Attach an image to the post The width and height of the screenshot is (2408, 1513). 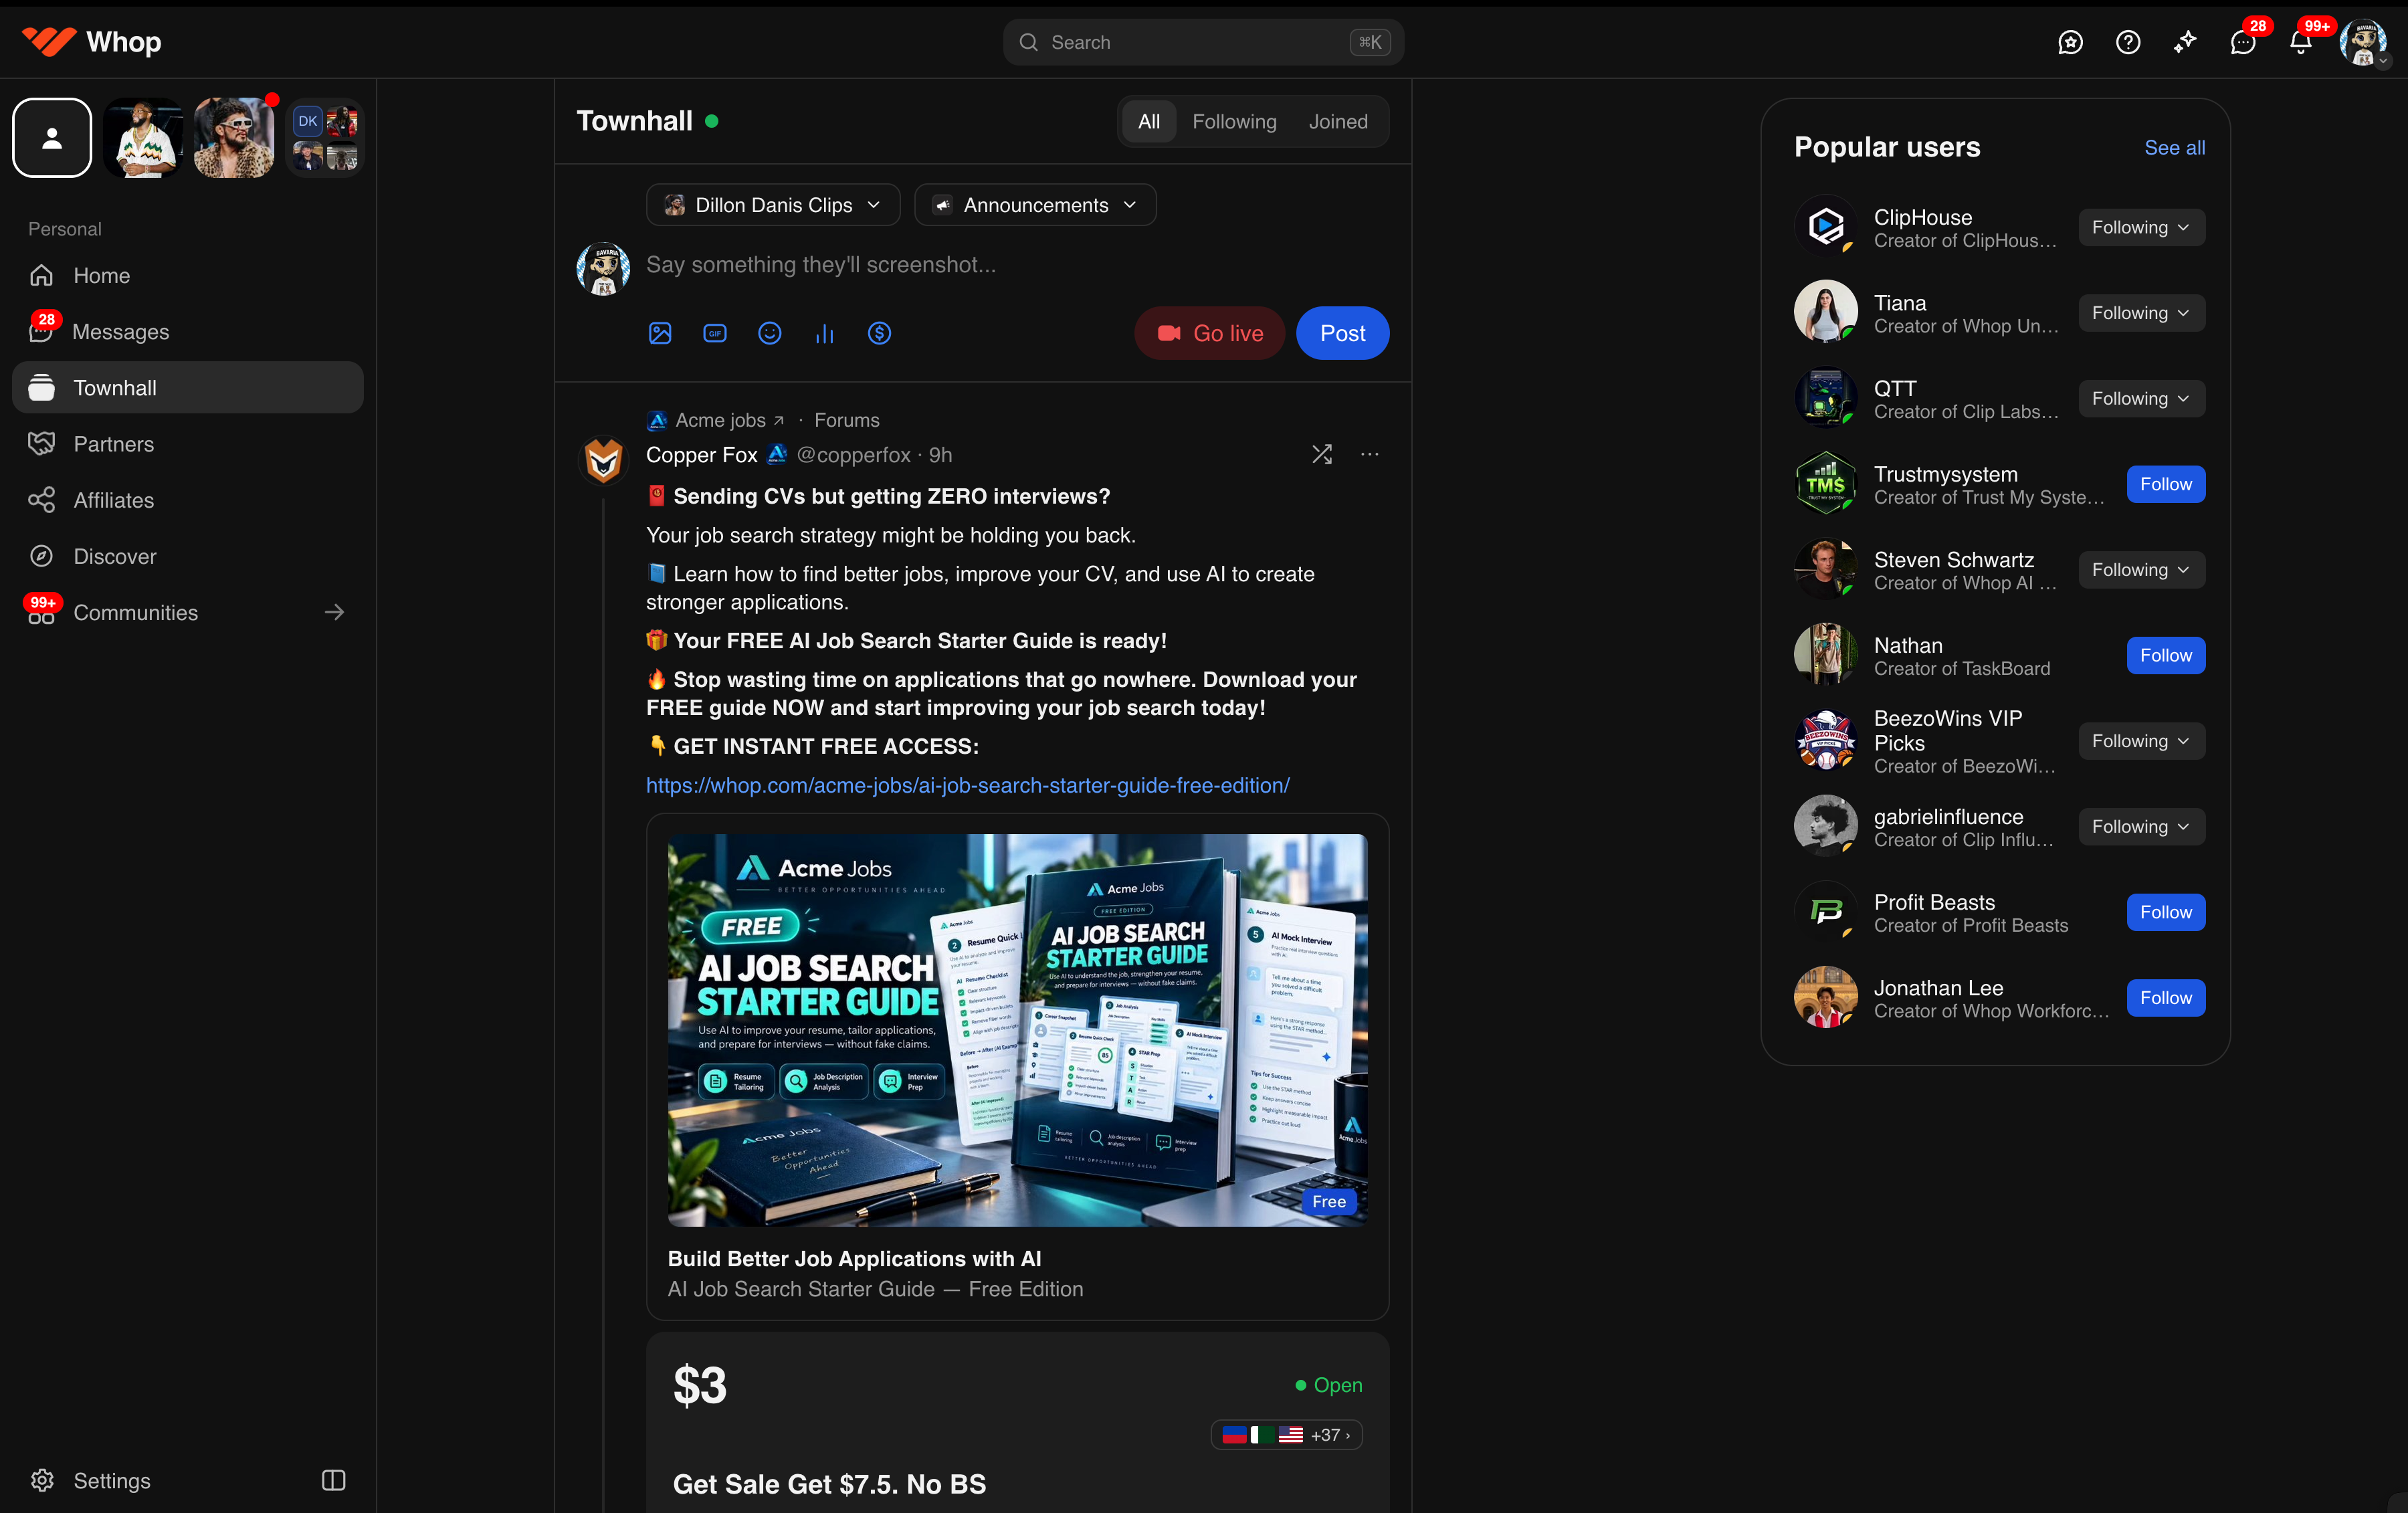pos(660,333)
